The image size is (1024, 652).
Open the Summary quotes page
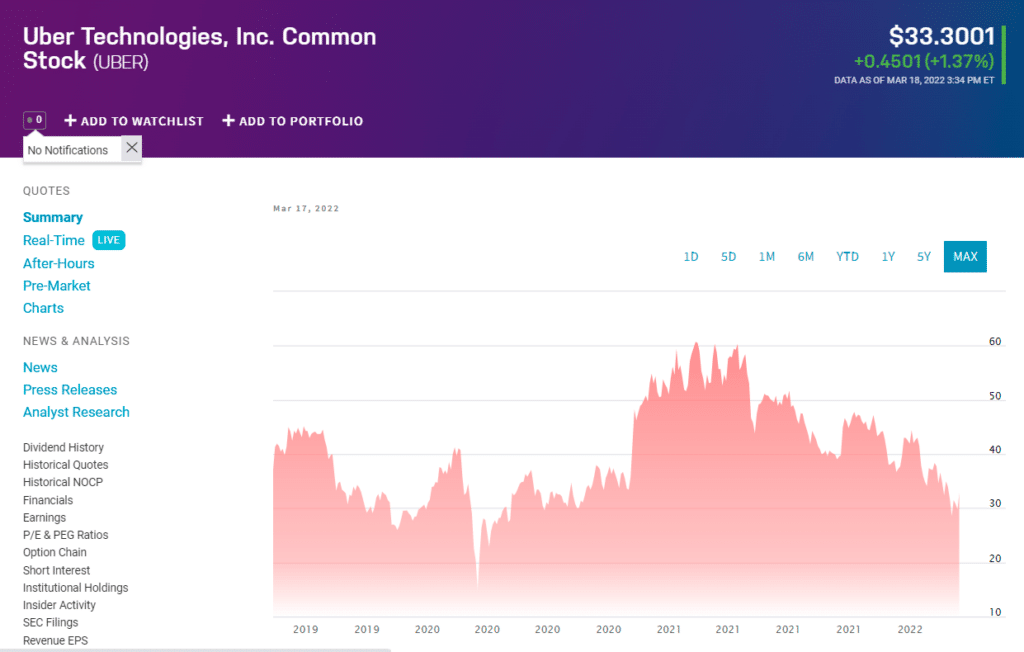(x=53, y=217)
